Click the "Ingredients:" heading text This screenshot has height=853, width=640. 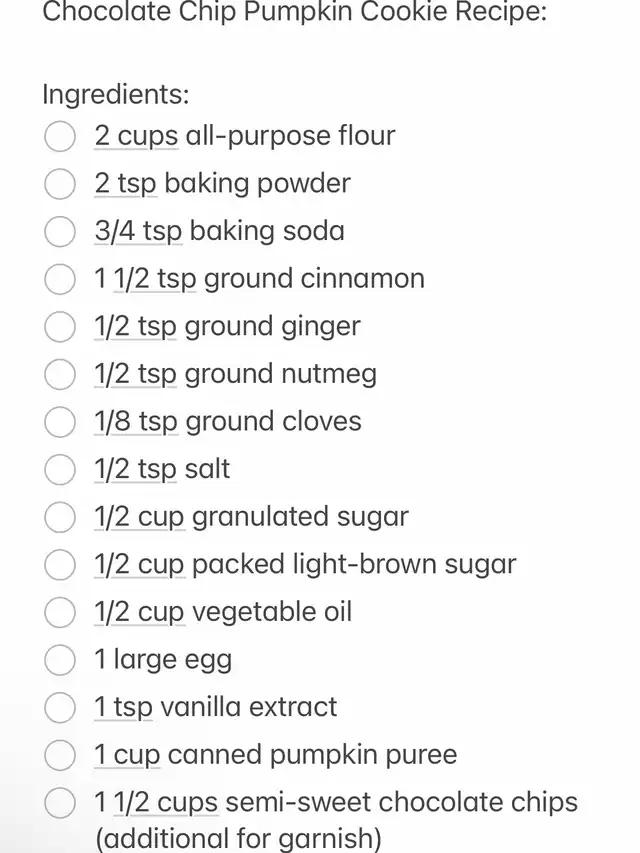[x=115, y=94]
